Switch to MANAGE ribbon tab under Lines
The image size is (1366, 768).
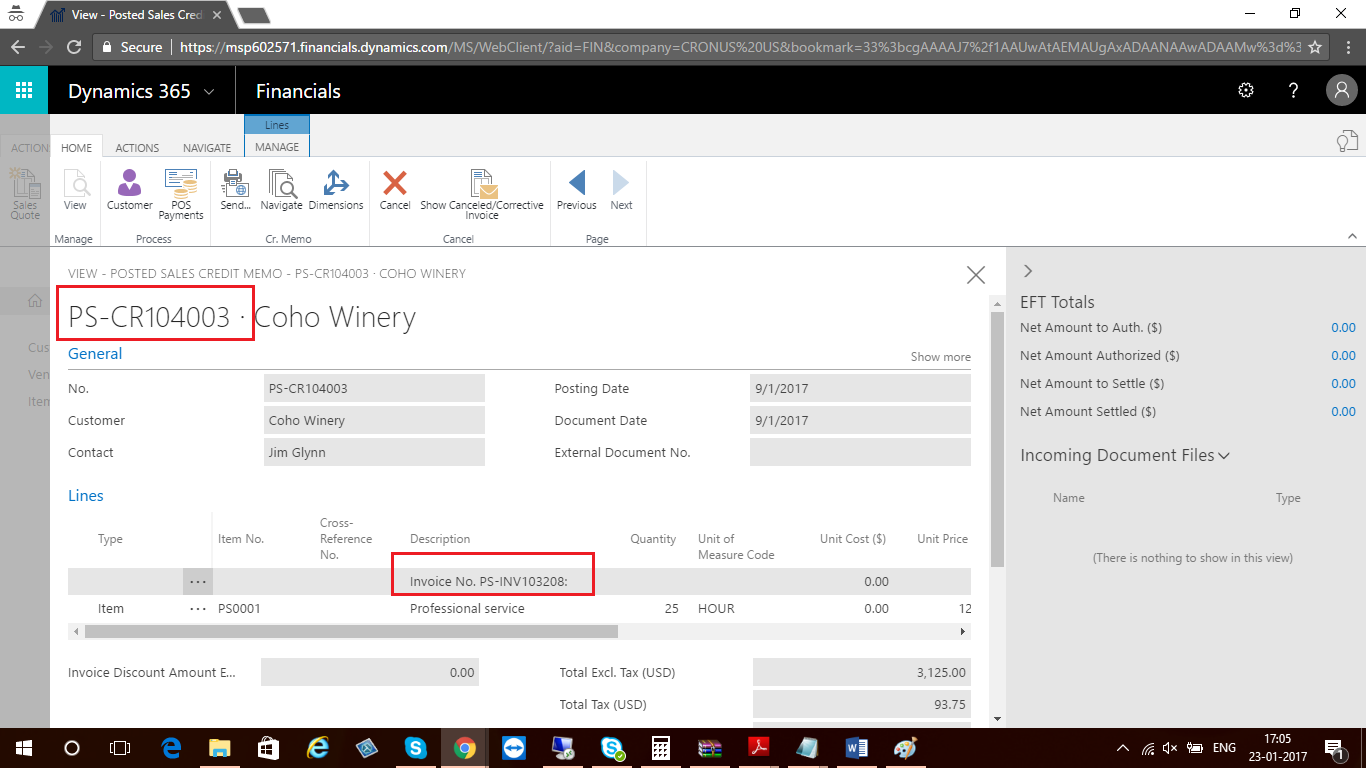tap(277, 146)
